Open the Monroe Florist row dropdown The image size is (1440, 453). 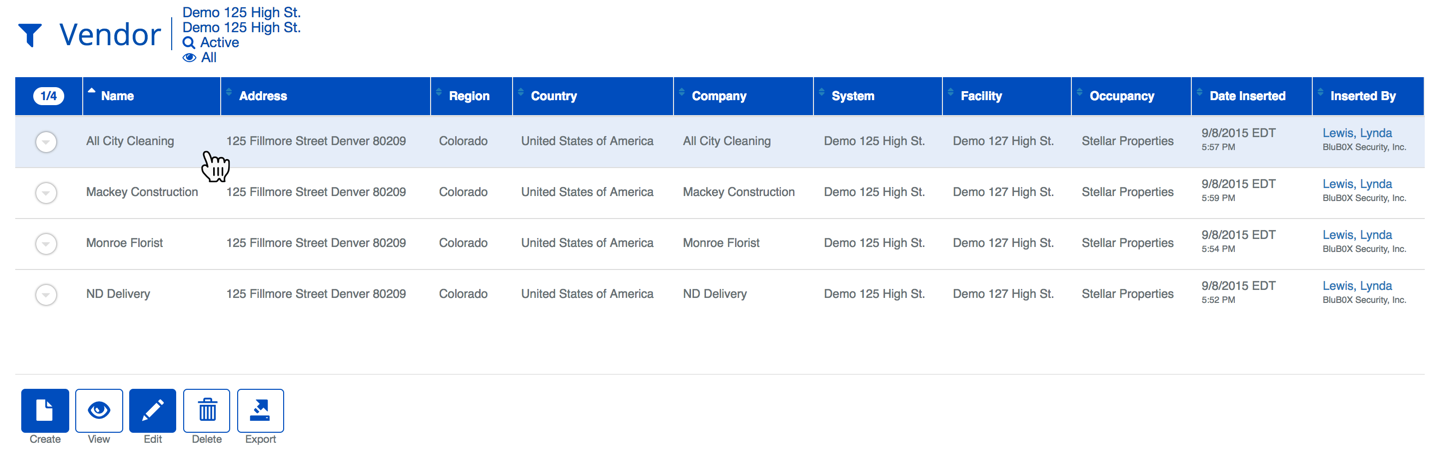pyautogui.click(x=46, y=244)
